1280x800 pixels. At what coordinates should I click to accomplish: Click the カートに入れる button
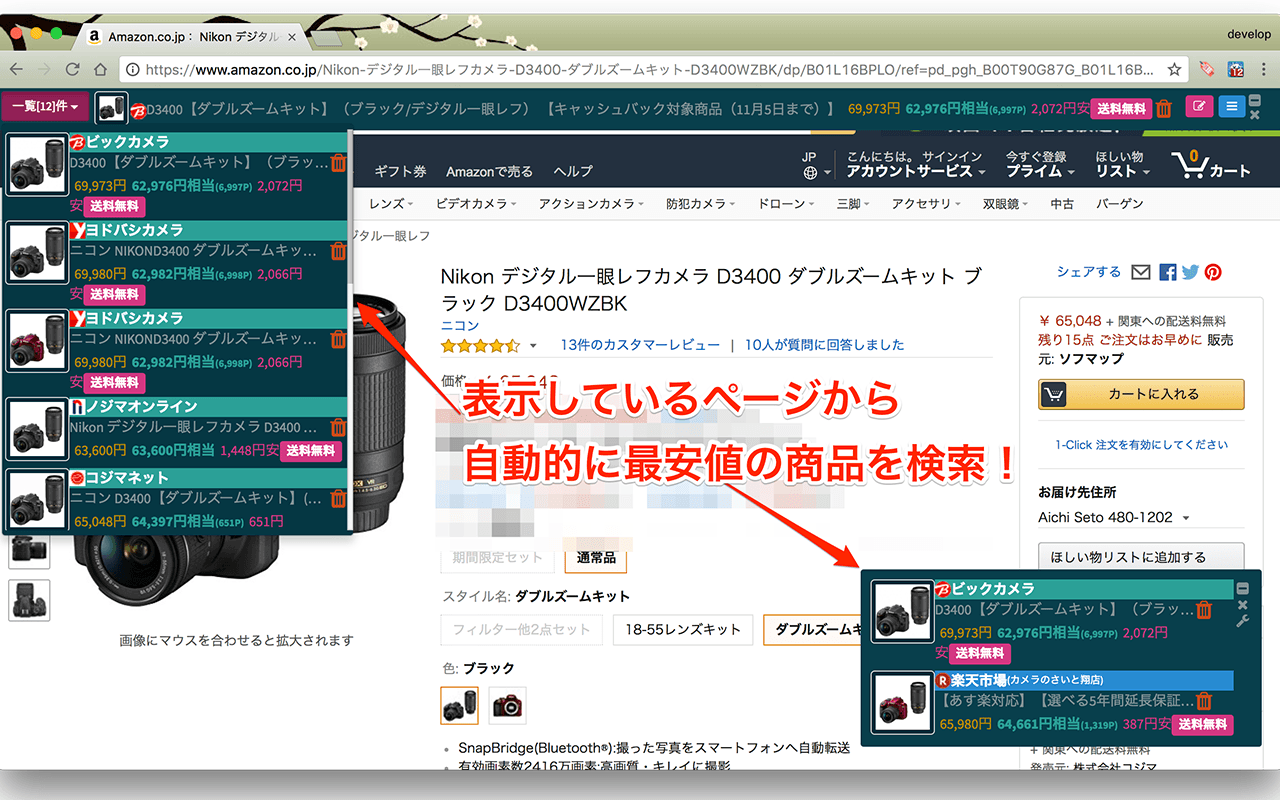point(1142,394)
